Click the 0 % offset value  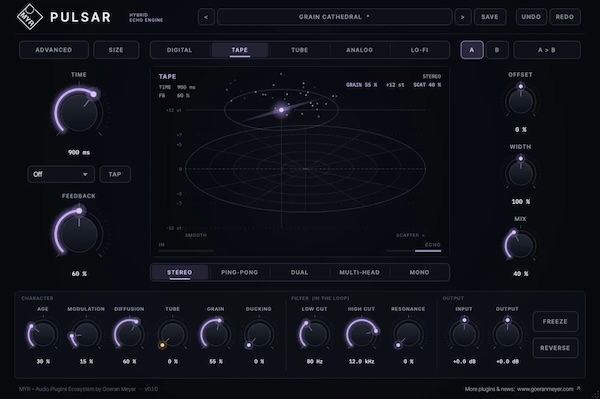click(520, 130)
